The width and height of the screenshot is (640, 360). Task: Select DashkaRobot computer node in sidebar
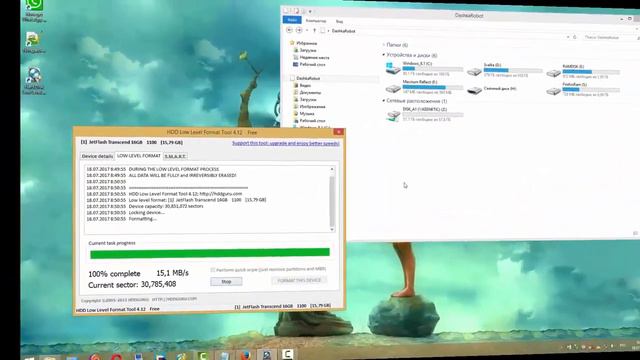click(308, 78)
